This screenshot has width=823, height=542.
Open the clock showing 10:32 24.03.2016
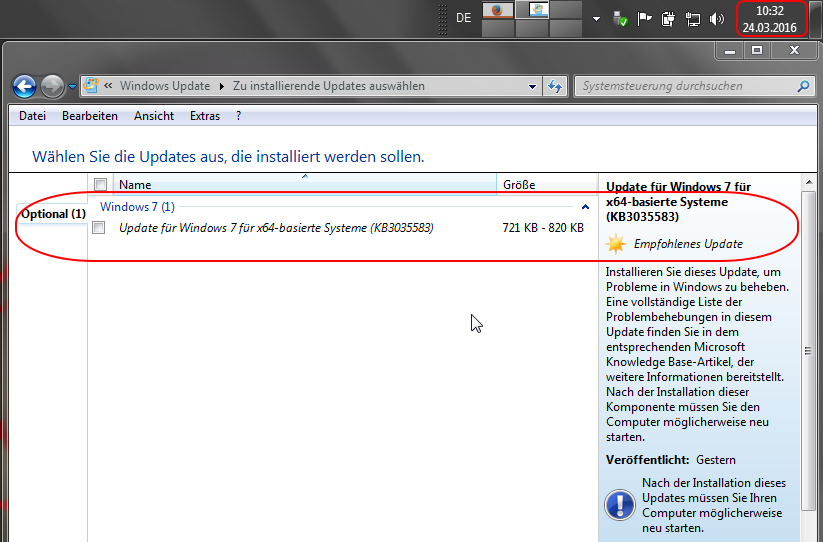click(x=769, y=19)
